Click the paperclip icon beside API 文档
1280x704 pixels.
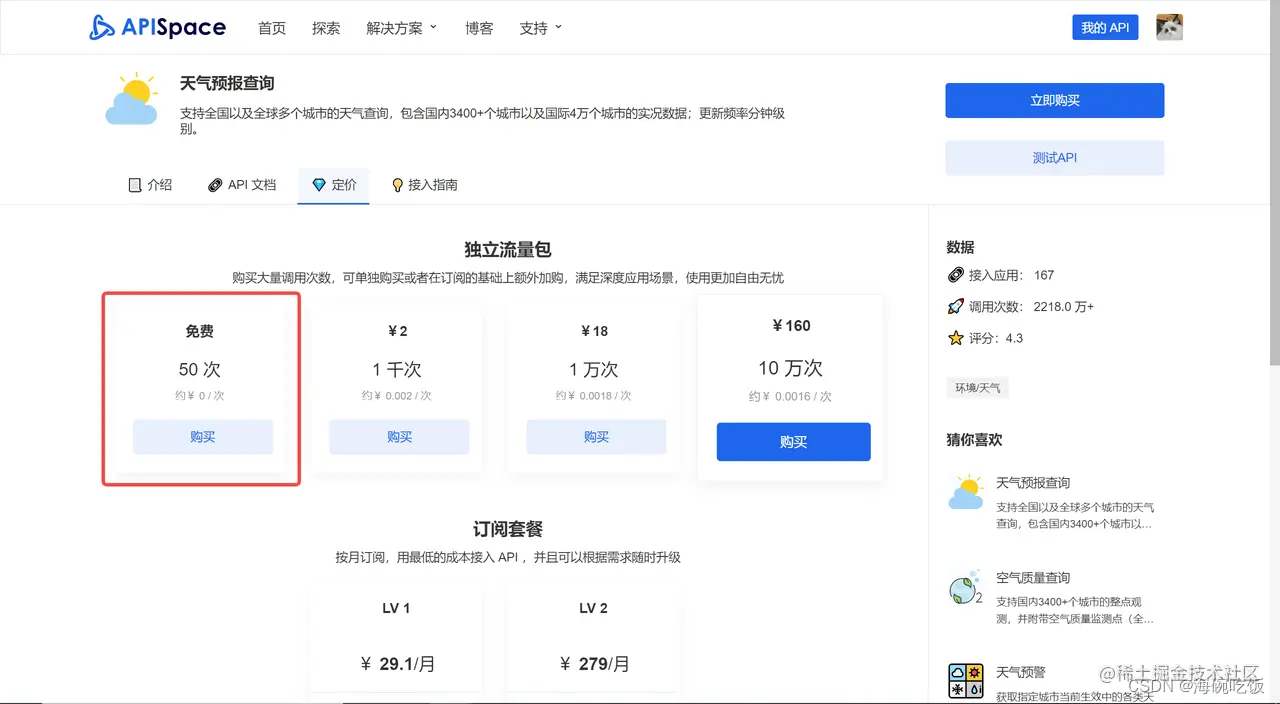click(x=213, y=184)
